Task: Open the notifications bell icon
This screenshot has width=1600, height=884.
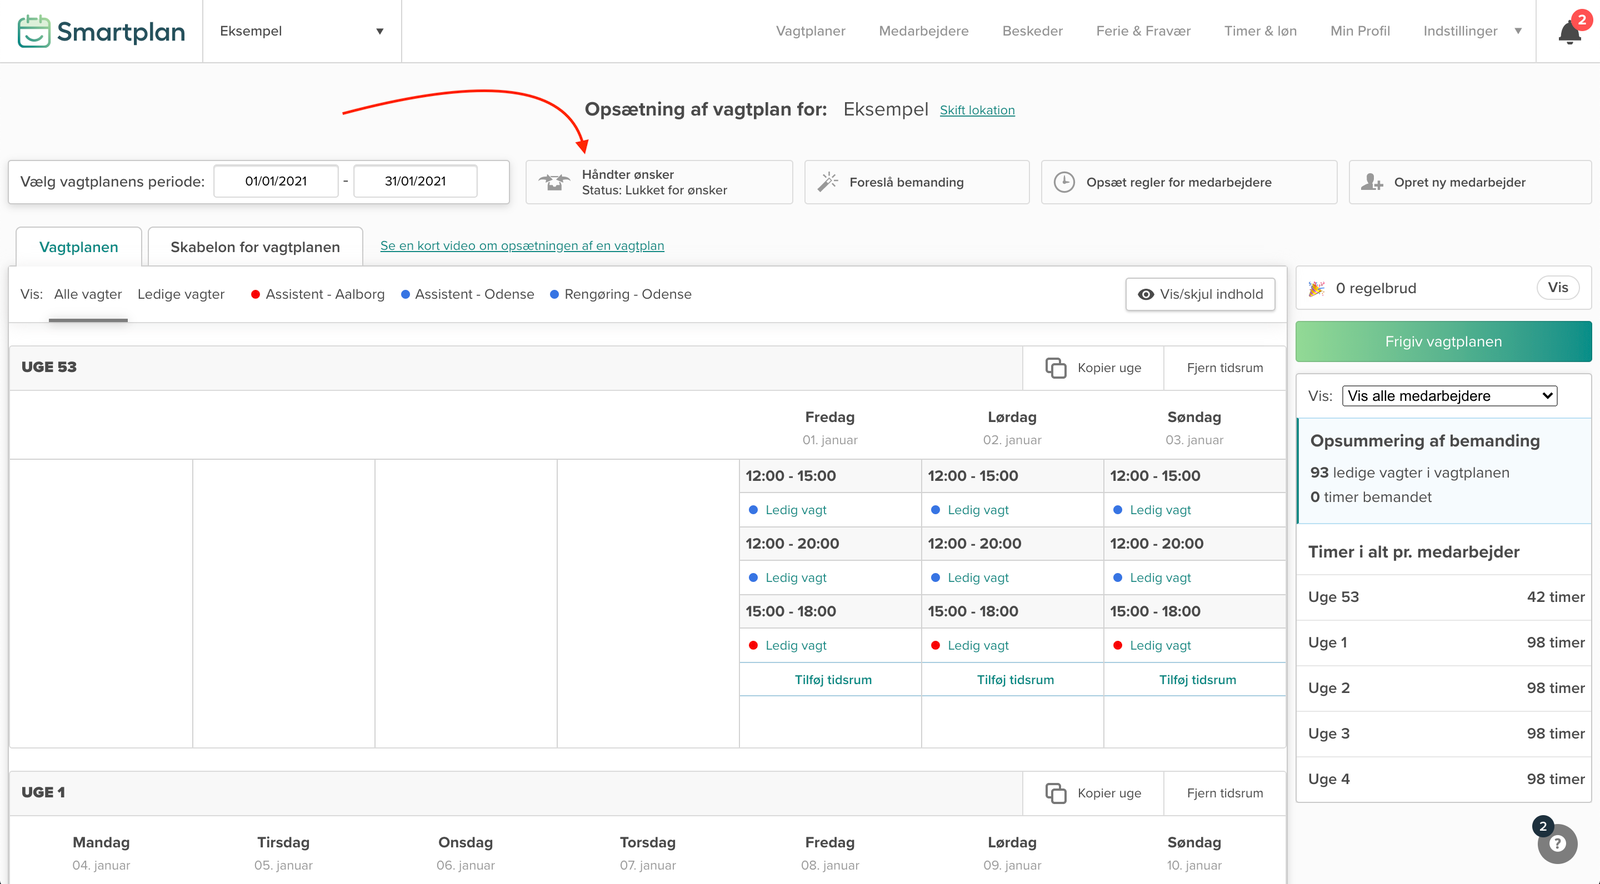Action: (1569, 33)
